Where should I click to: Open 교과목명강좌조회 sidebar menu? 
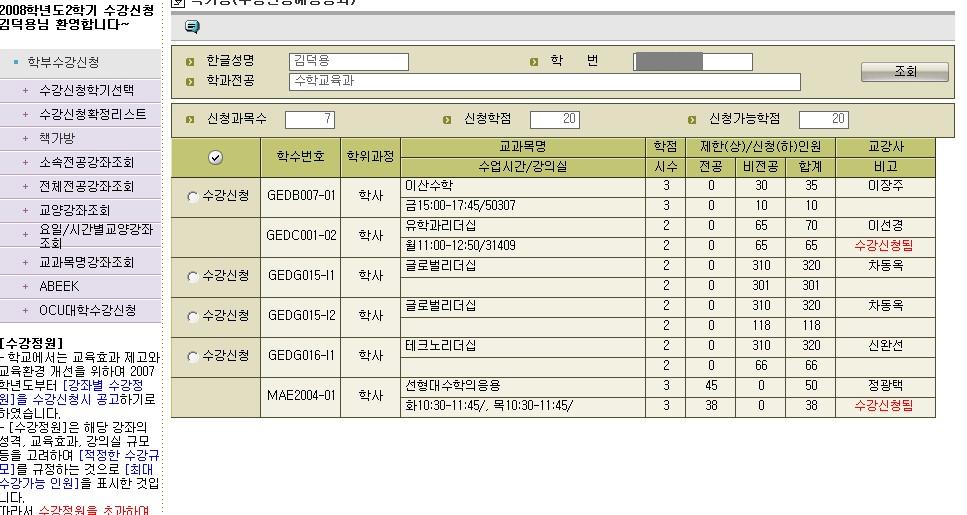click(86, 263)
